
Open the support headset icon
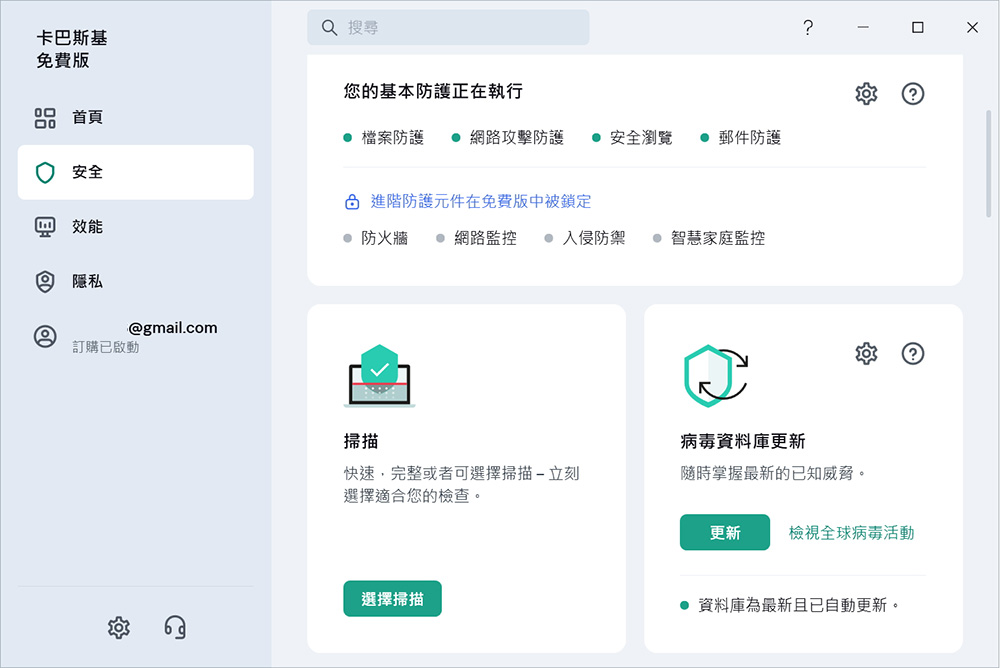pyautogui.click(x=175, y=627)
